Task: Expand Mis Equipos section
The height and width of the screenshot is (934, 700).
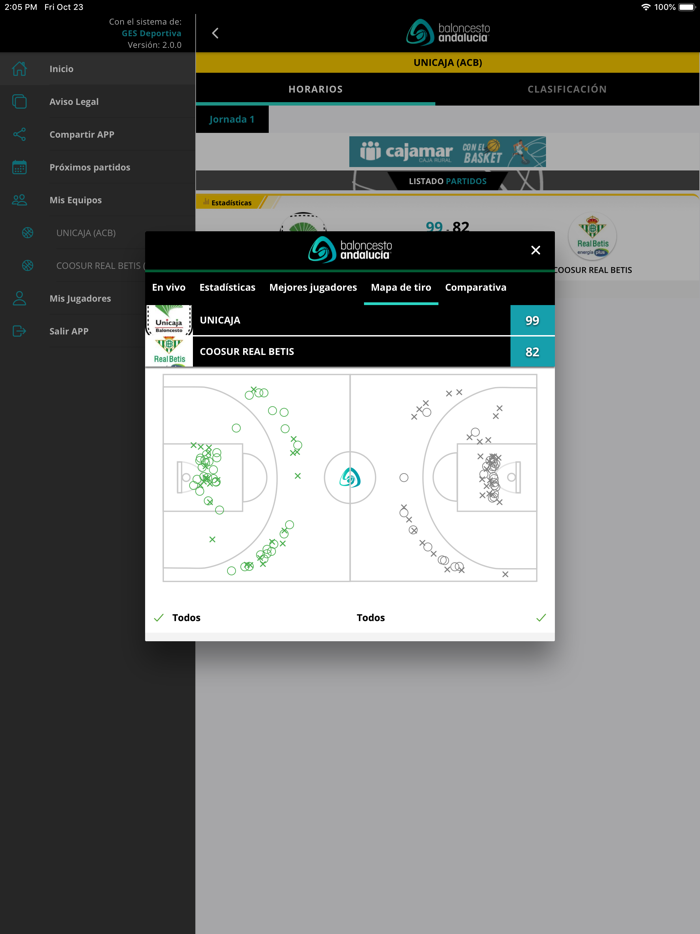Action: tap(98, 200)
